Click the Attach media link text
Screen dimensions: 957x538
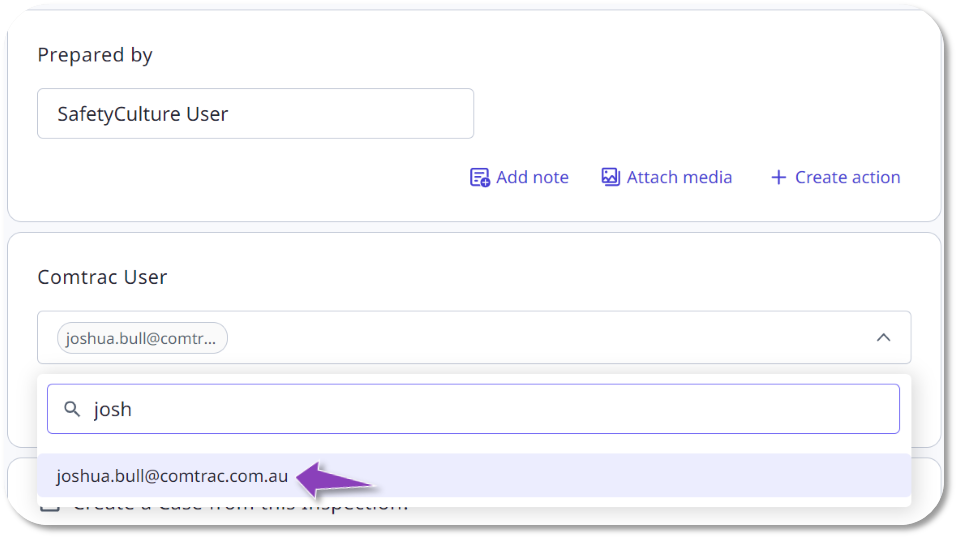pyautogui.click(x=679, y=178)
